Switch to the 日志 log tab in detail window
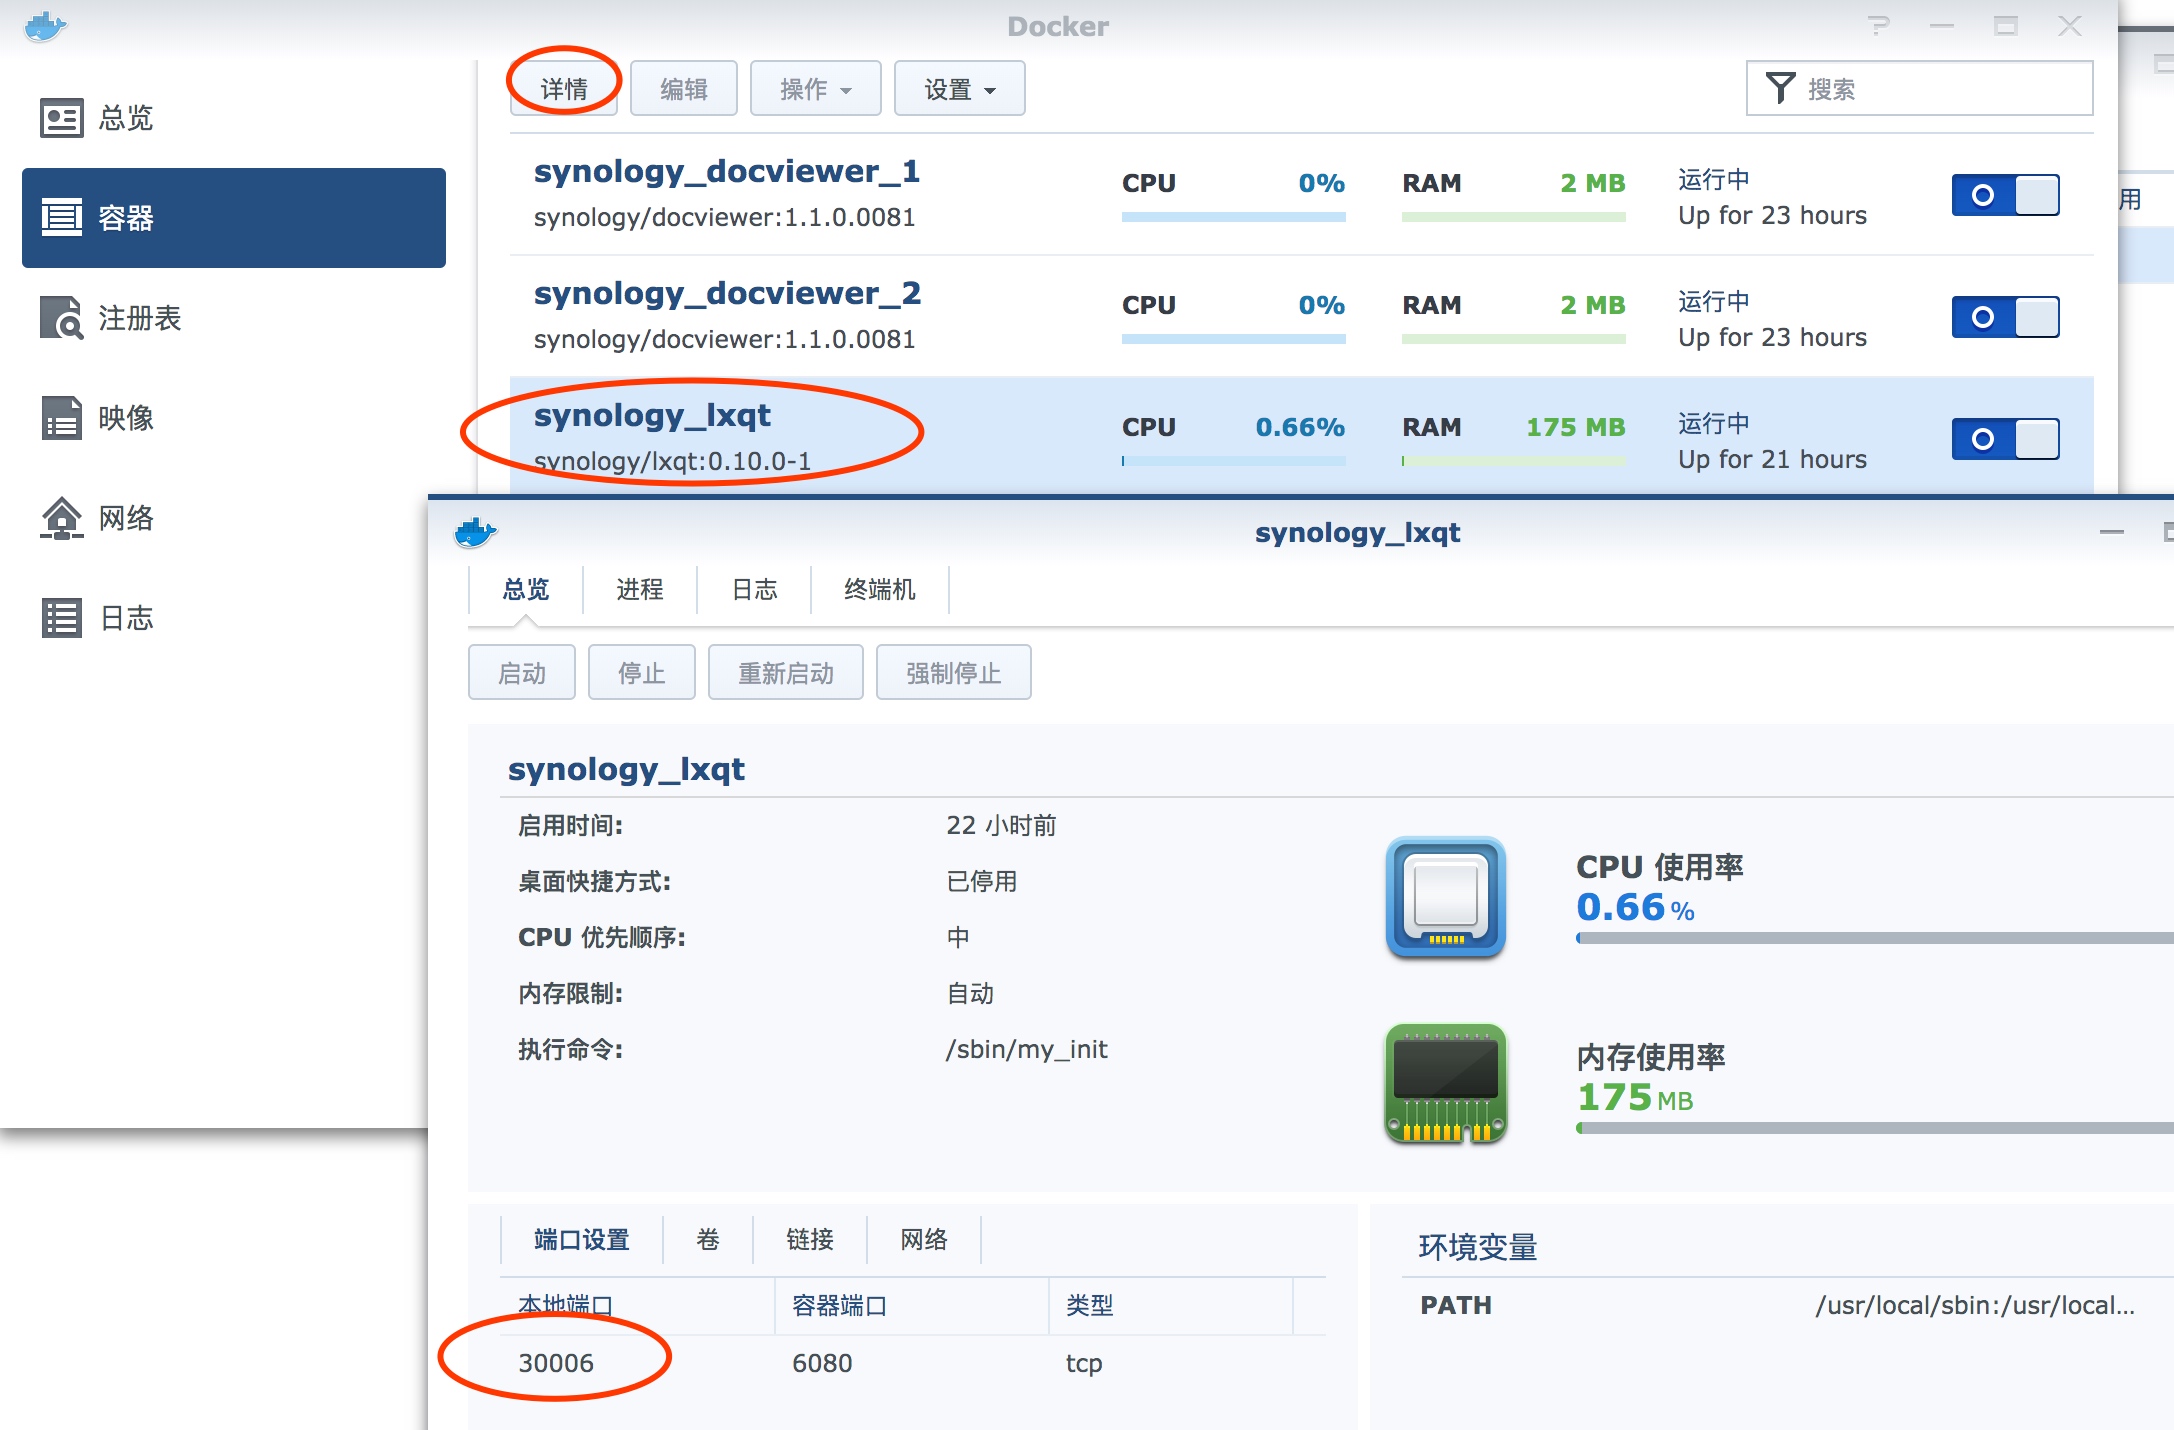The width and height of the screenshot is (2174, 1430). point(754,589)
